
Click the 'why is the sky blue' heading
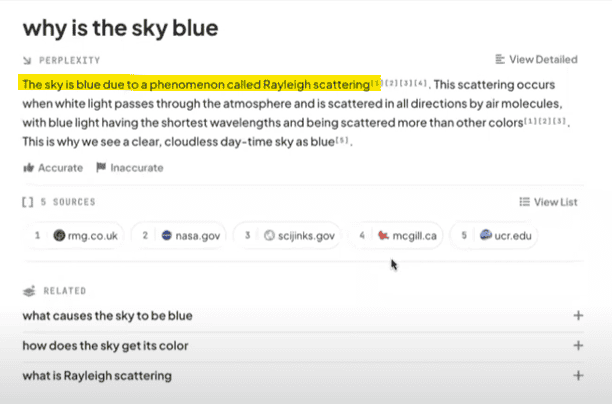[x=120, y=28]
